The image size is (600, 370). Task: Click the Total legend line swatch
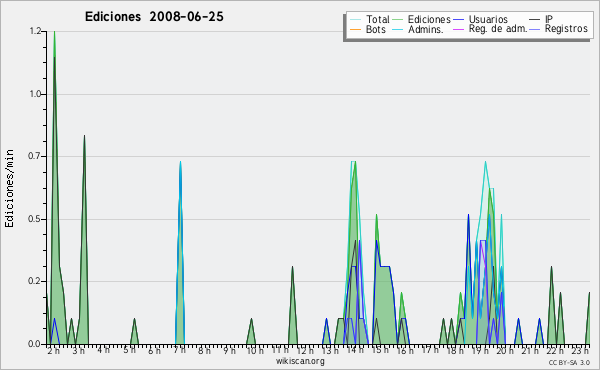(355, 20)
